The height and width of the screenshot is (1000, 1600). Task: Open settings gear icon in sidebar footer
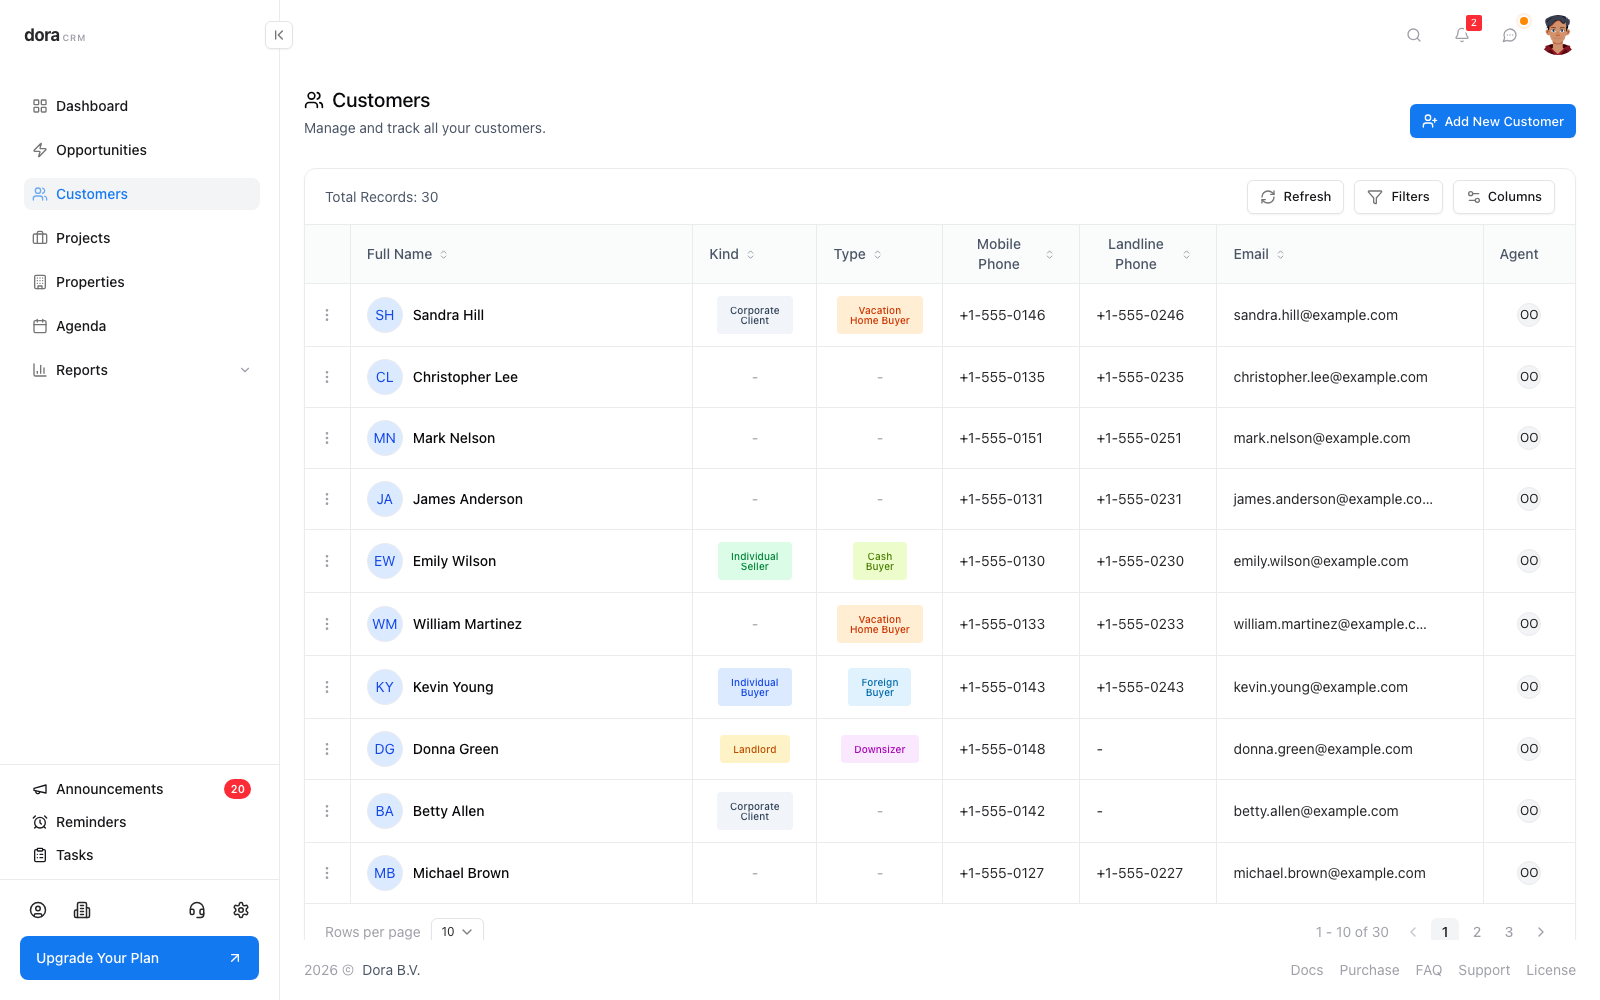[241, 910]
